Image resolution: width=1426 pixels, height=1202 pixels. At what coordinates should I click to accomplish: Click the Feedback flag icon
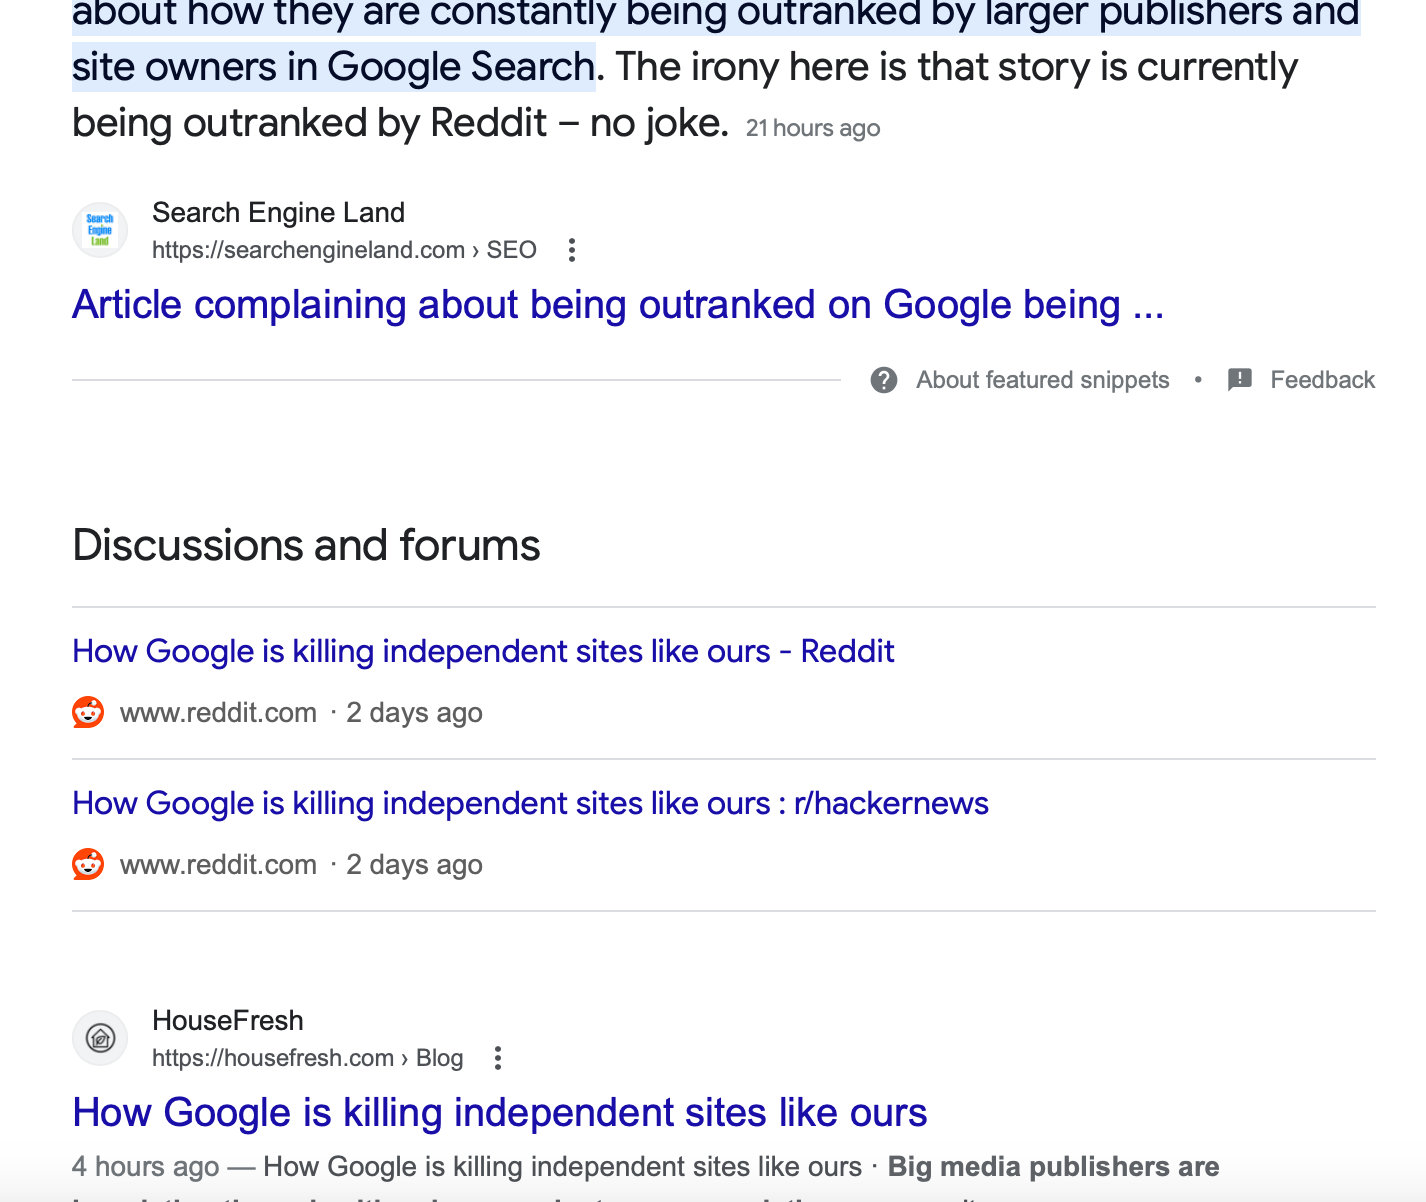1240,380
